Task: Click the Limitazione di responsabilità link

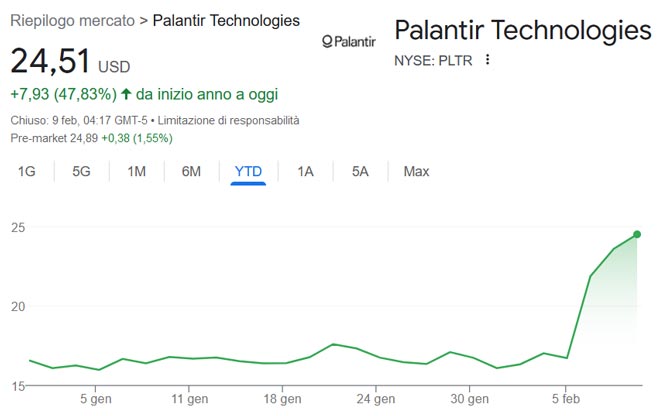Action: (x=238, y=120)
